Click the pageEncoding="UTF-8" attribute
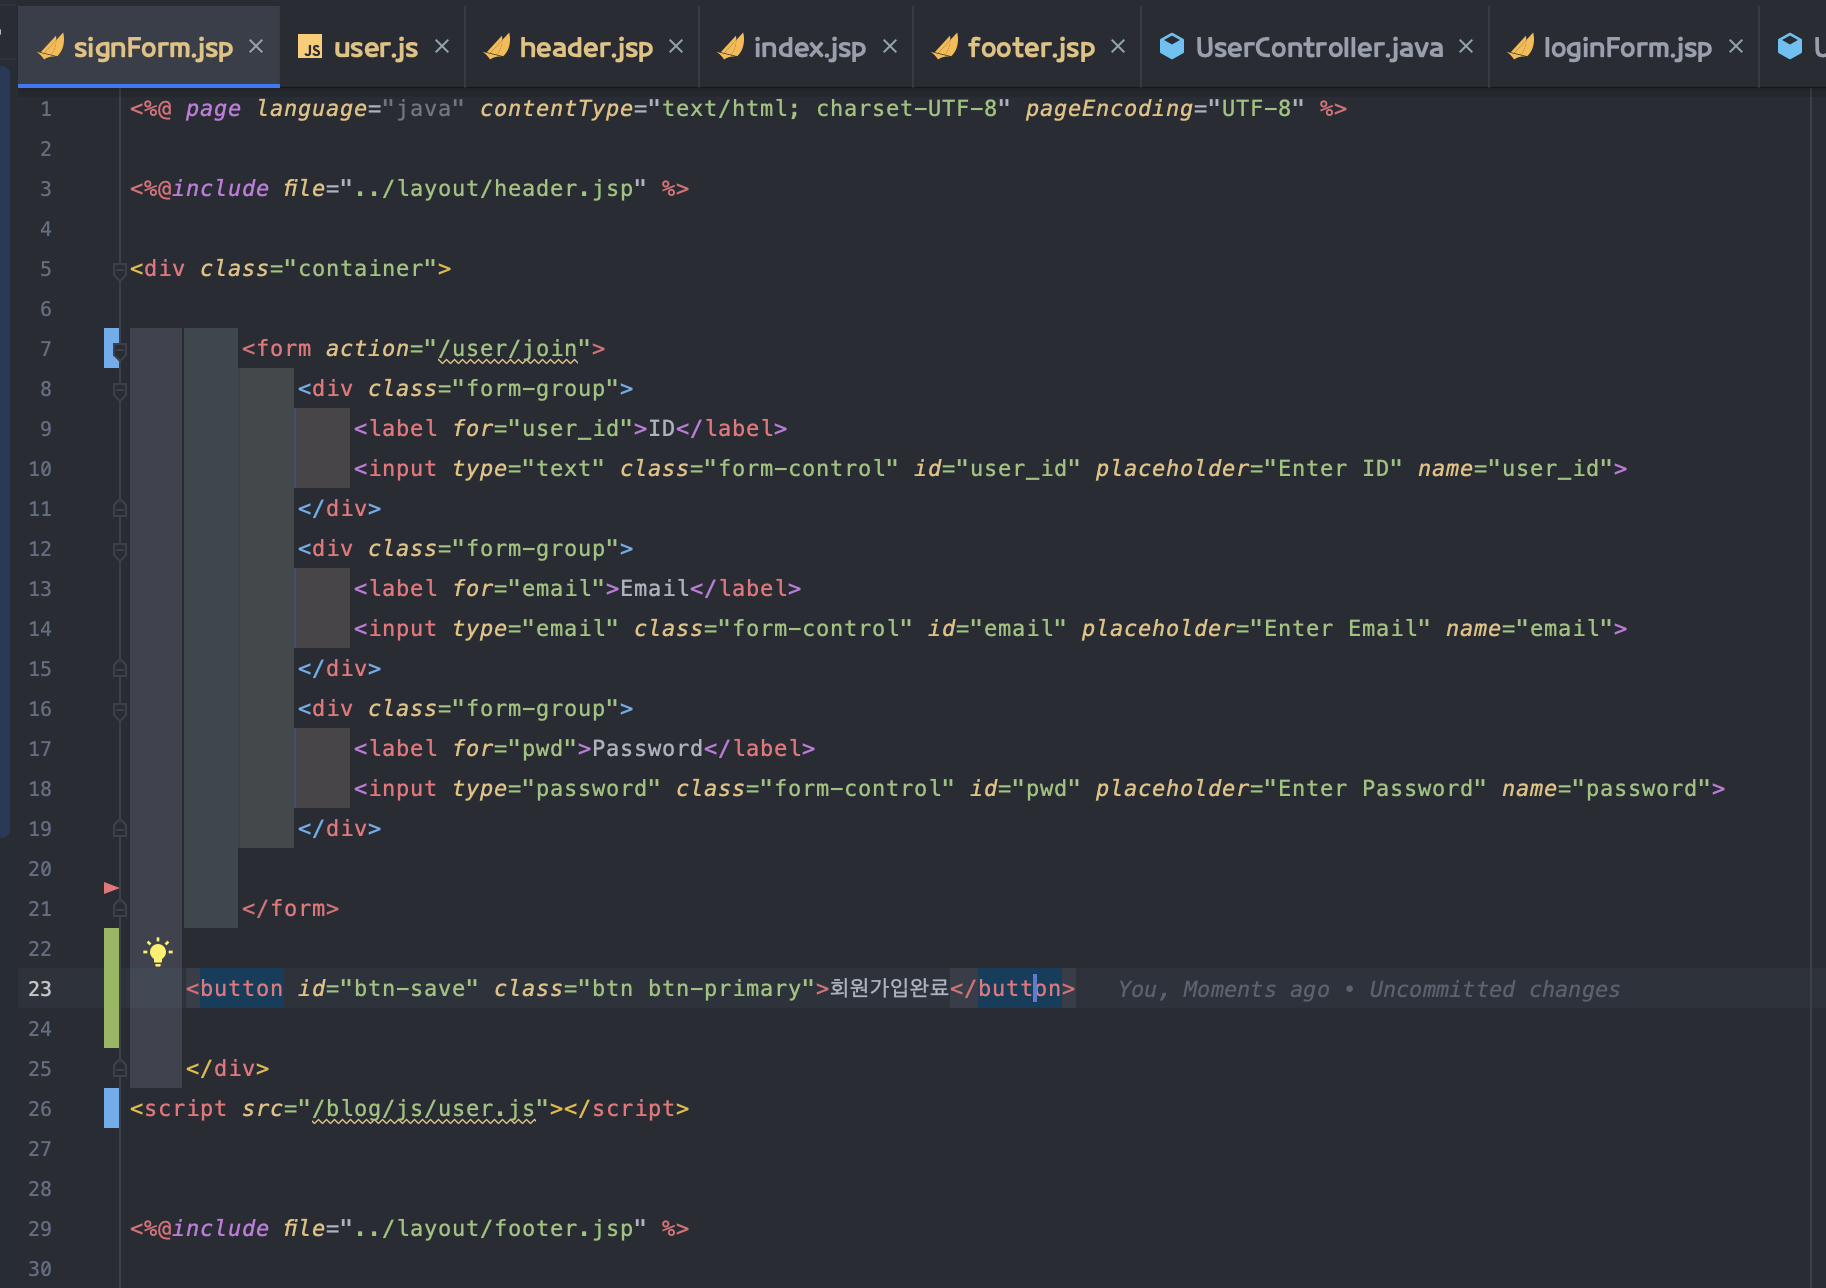Viewport: 1826px width, 1288px height. pyautogui.click(x=1165, y=108)
